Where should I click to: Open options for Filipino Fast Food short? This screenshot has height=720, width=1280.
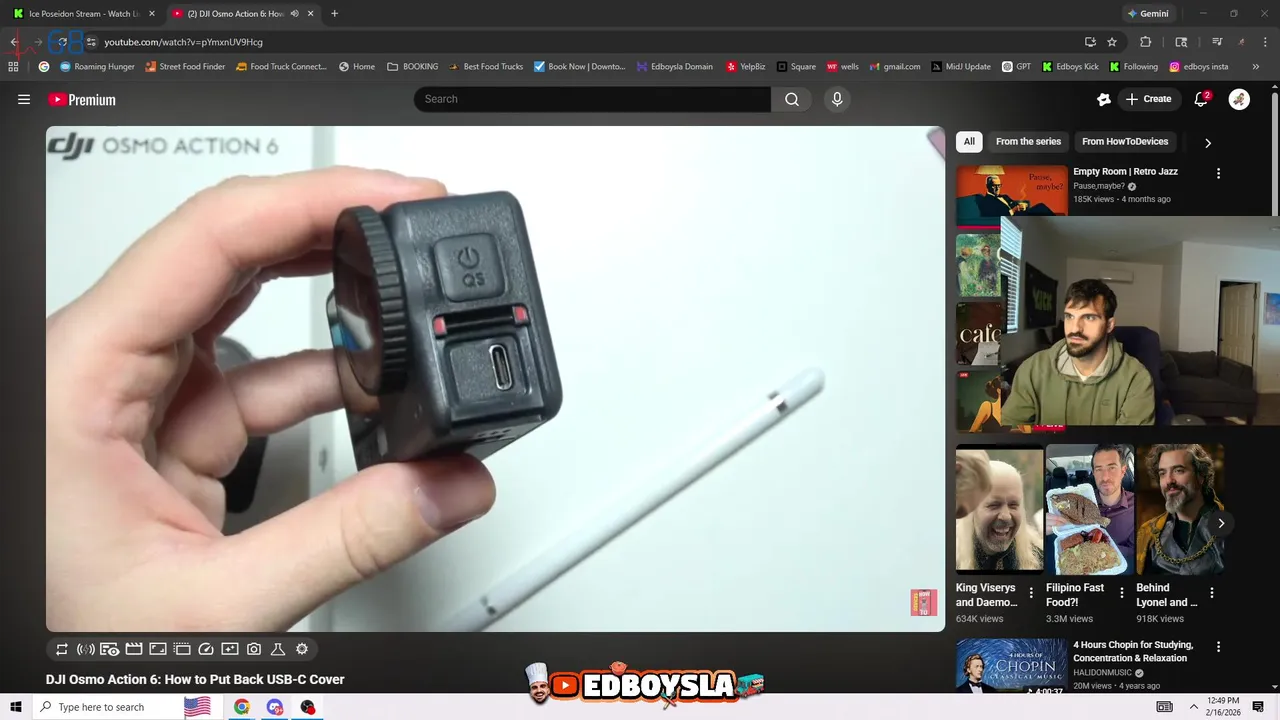pyautogui.click(x=1121, y=593)
